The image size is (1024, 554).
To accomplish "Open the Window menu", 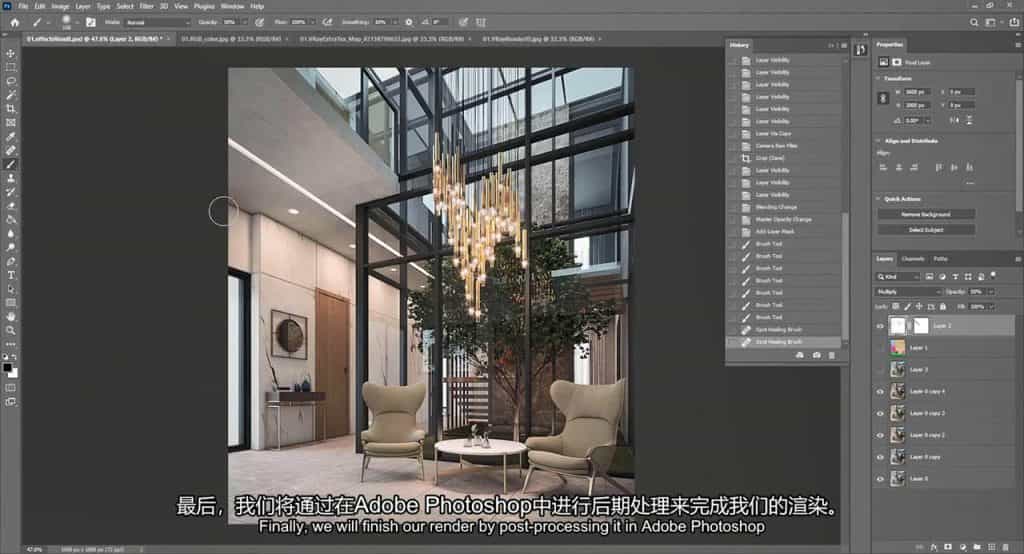I will [x=232, y=6].
